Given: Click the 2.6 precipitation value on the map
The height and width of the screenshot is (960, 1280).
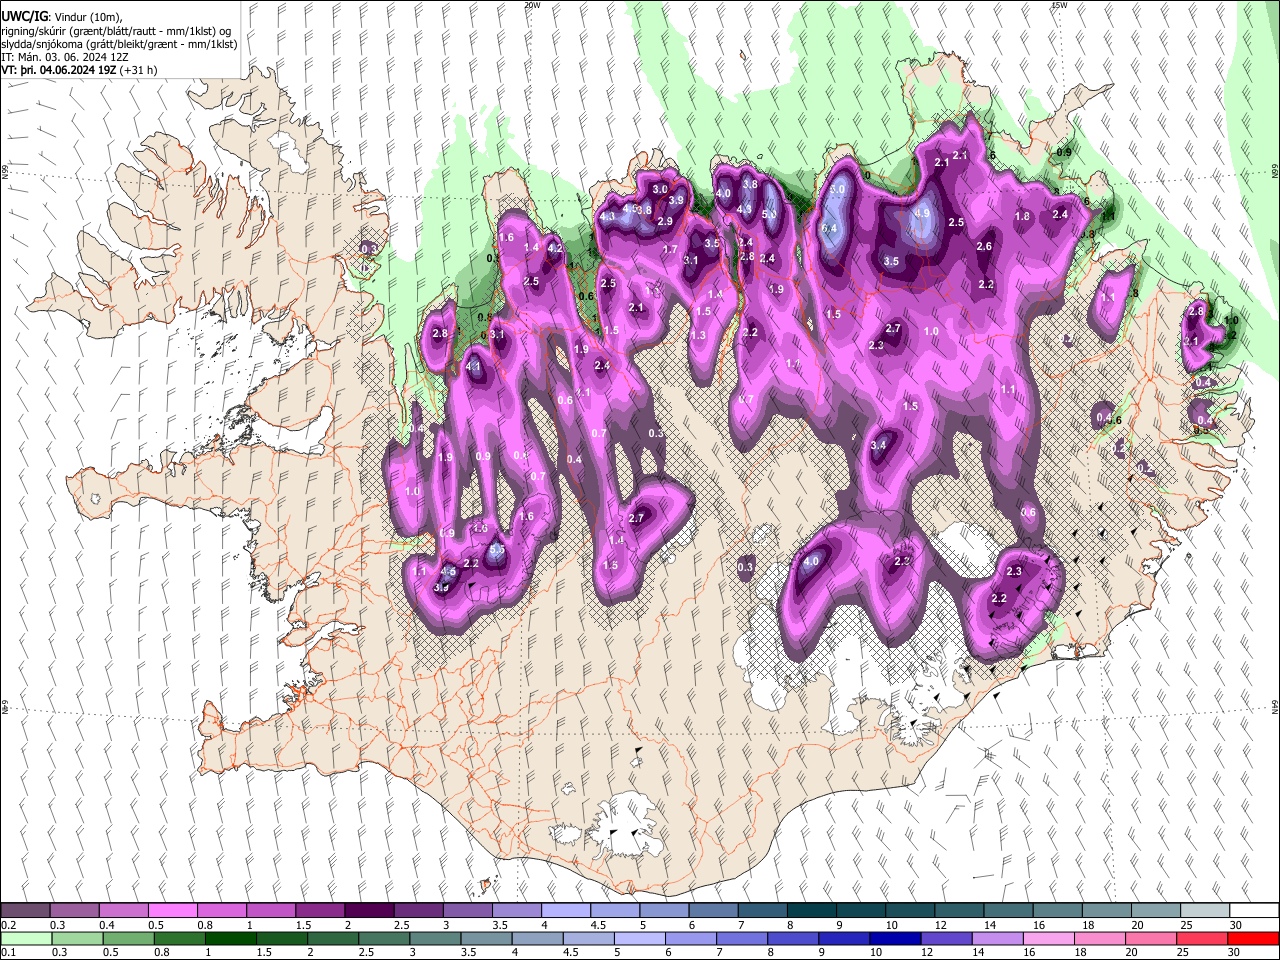Looking at the screenshot, I should tap(984, 247).
